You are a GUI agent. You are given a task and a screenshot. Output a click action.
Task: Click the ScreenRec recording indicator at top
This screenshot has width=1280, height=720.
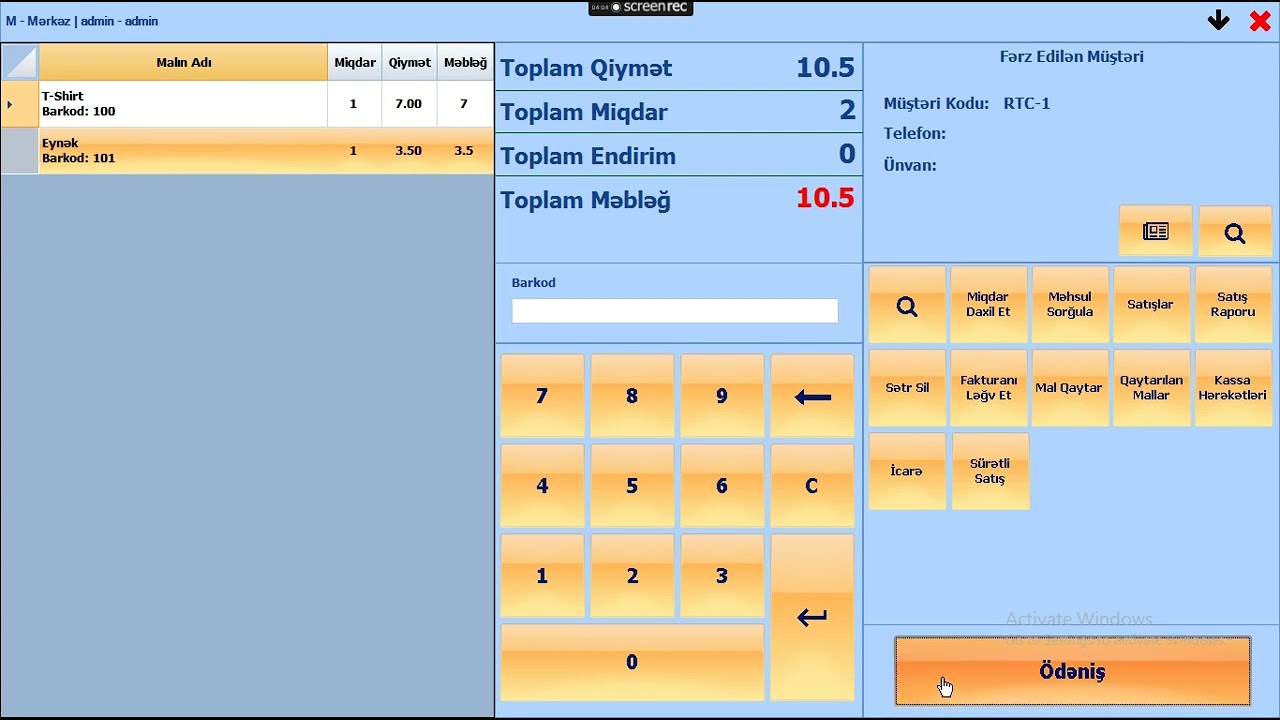point(640,7)
